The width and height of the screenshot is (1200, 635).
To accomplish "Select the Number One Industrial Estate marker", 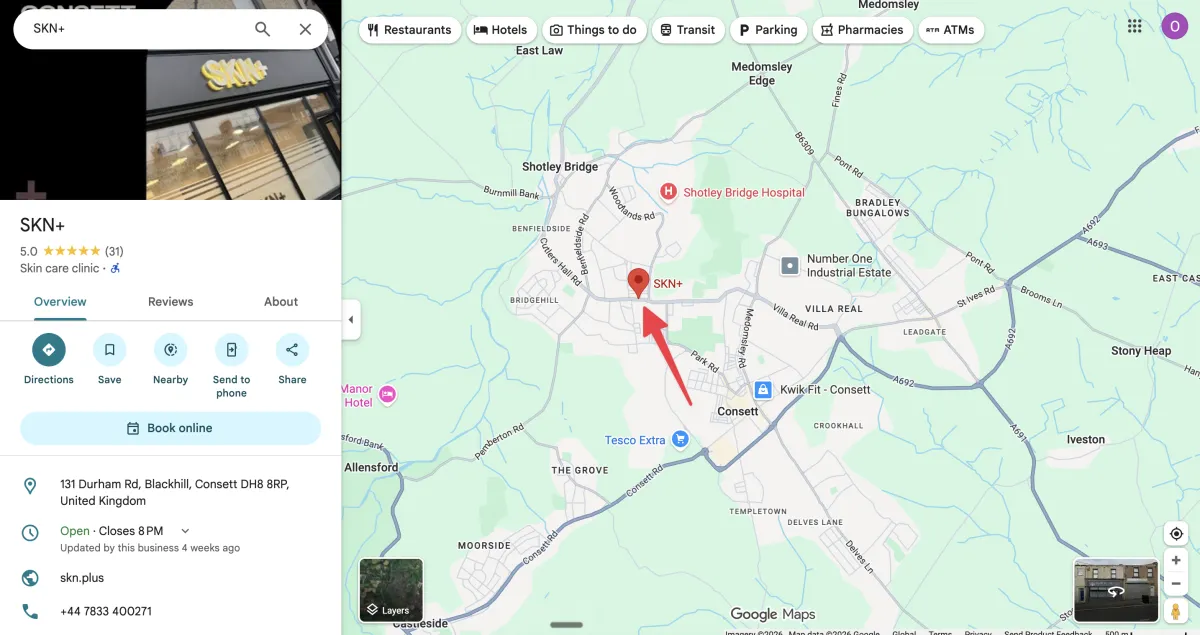I will tap(791, 266).
